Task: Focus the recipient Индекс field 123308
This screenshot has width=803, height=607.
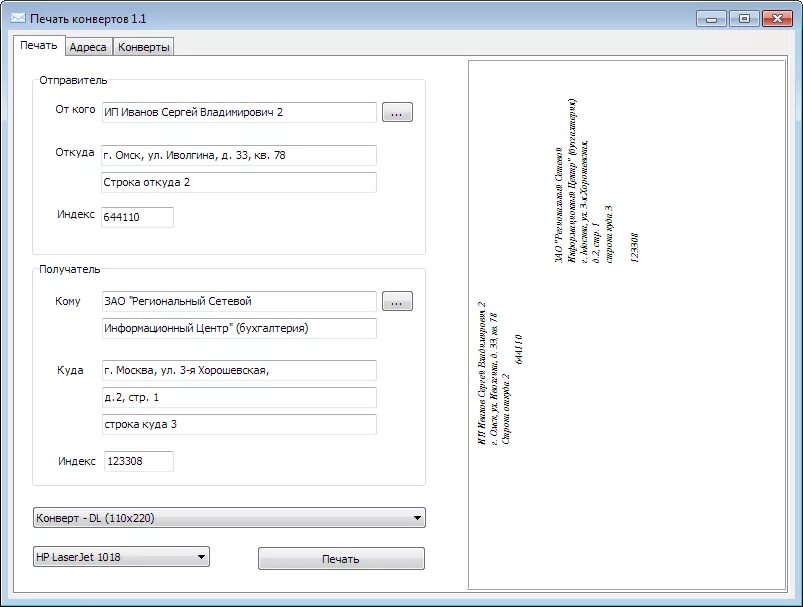Action: (139, 462)
